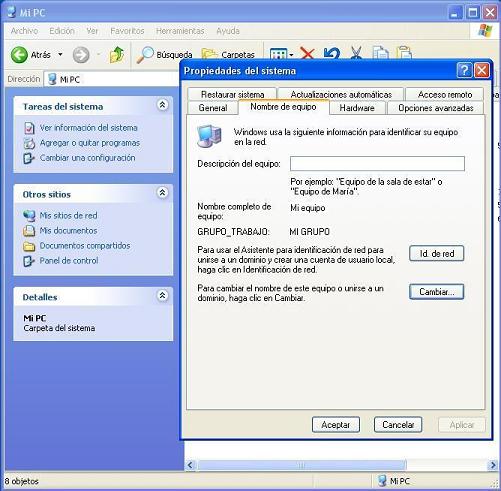The height and width of the screenshot is (491, 501).
Task: Click the scrollbar right arrow
Action: 493,465
